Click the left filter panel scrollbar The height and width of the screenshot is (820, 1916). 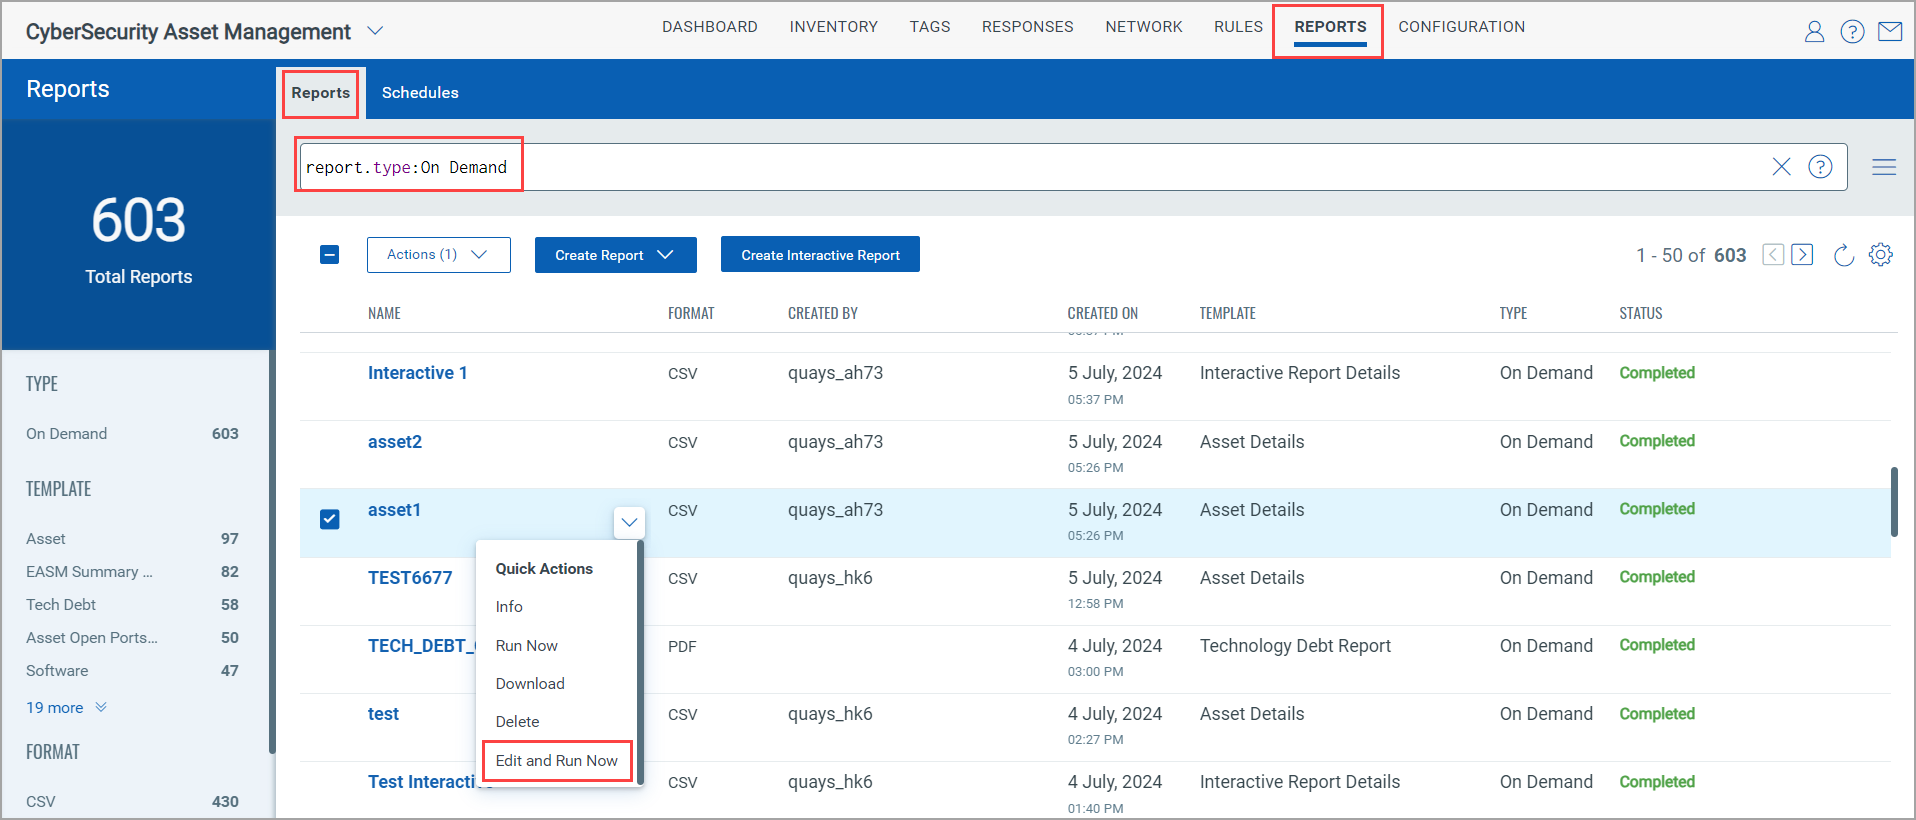[272, 551]
